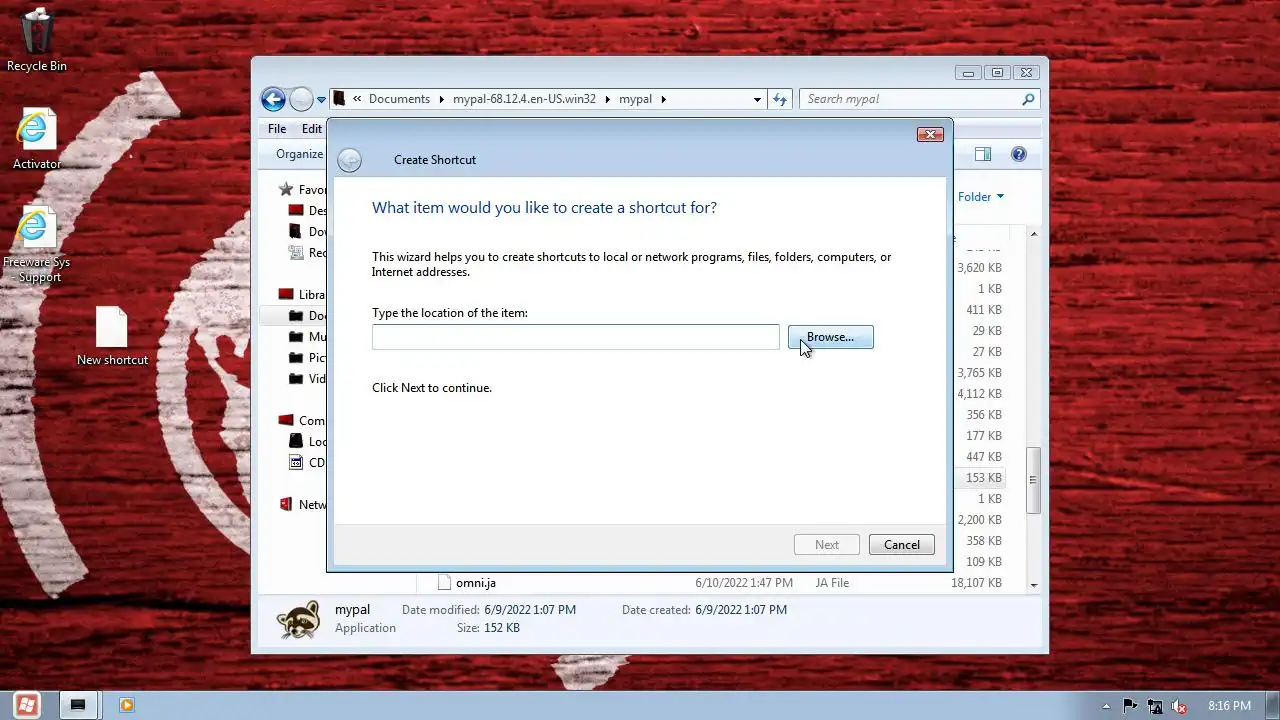The width and height of the screenshot is (1280, 720).
Task: Click the Explorer Back arrow button
Action: pyautogui.click(x=273, y=99)
